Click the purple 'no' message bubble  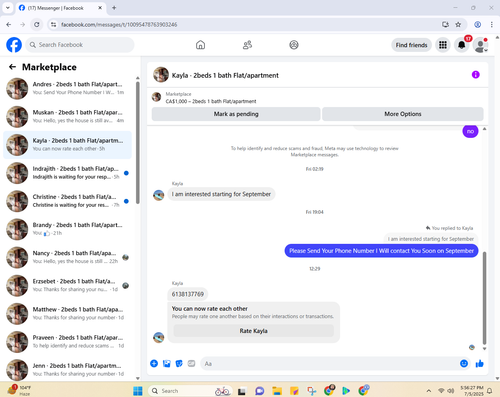tap(470, 131)
